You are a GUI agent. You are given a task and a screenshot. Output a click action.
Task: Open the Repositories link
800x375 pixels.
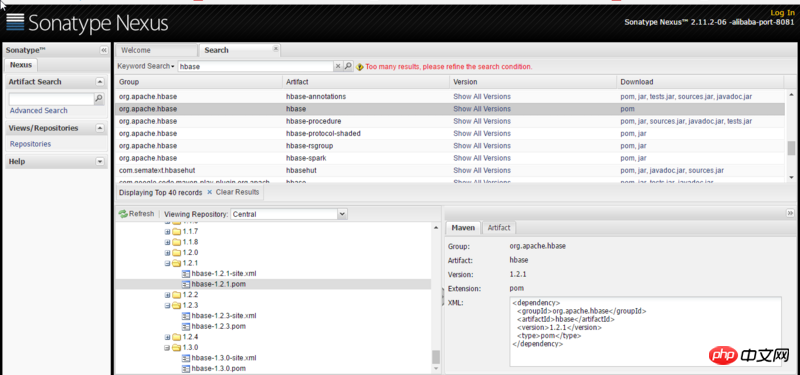[31, 144]
